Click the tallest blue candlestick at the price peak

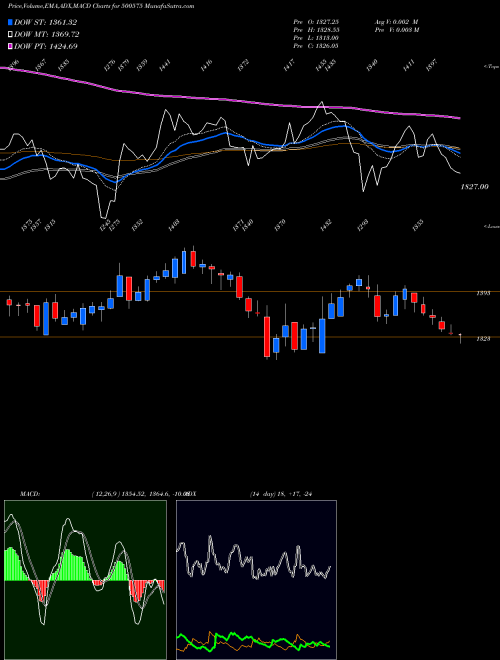pos(184,262)
